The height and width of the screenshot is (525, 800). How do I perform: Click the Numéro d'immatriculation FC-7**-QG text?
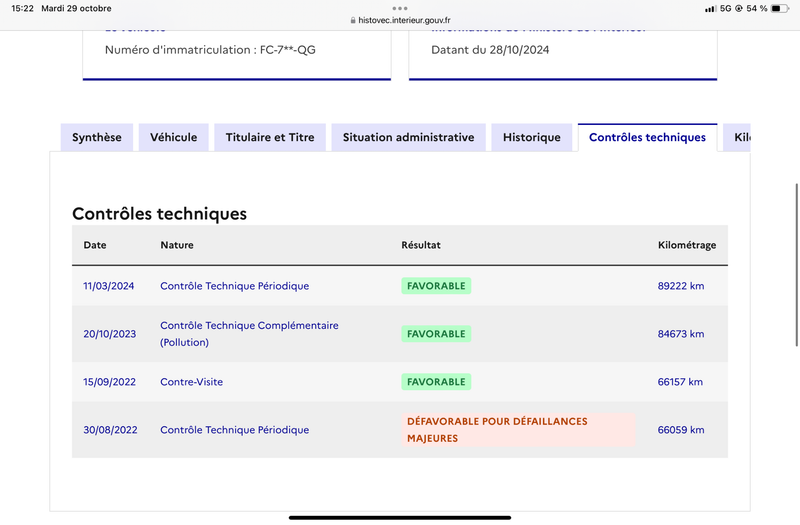point(210,49)
